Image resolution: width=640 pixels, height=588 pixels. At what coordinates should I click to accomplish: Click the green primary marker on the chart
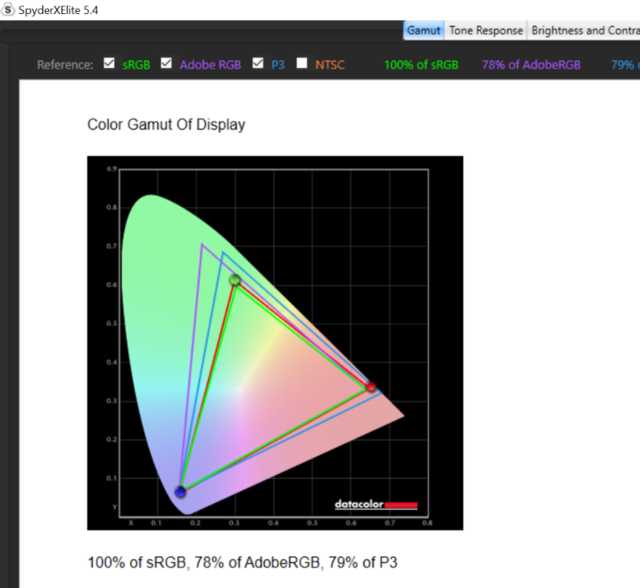235,281
